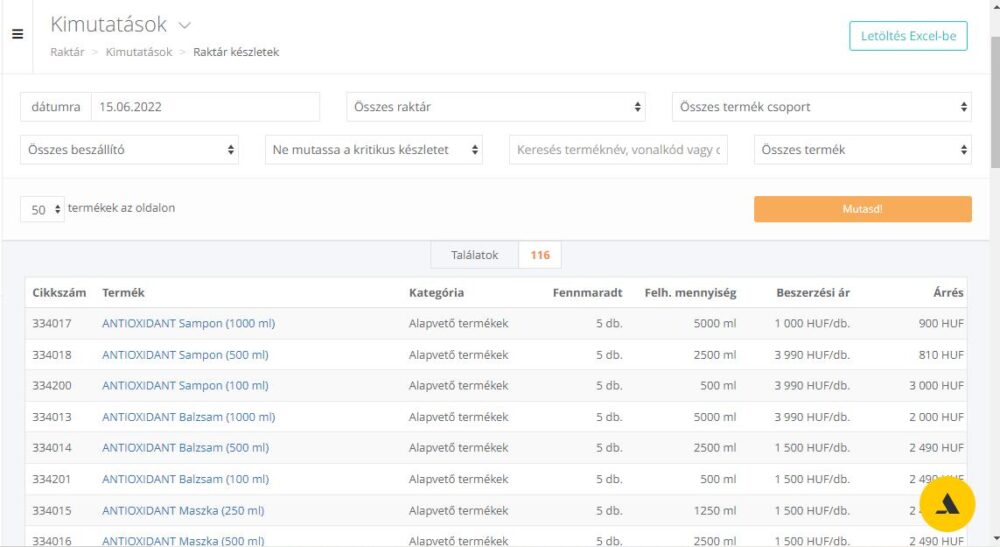The height and width of the screenshot is (547, 1000).
Task: Open the hamburger menu icon
Action: tap(17, 34)
